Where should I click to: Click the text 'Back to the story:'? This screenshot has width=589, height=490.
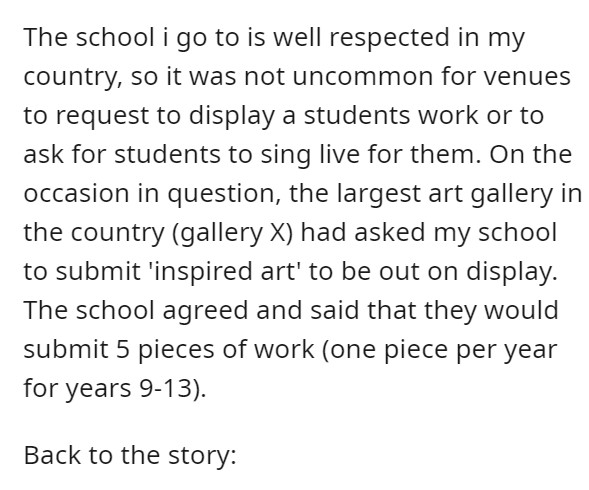point(130,455)
